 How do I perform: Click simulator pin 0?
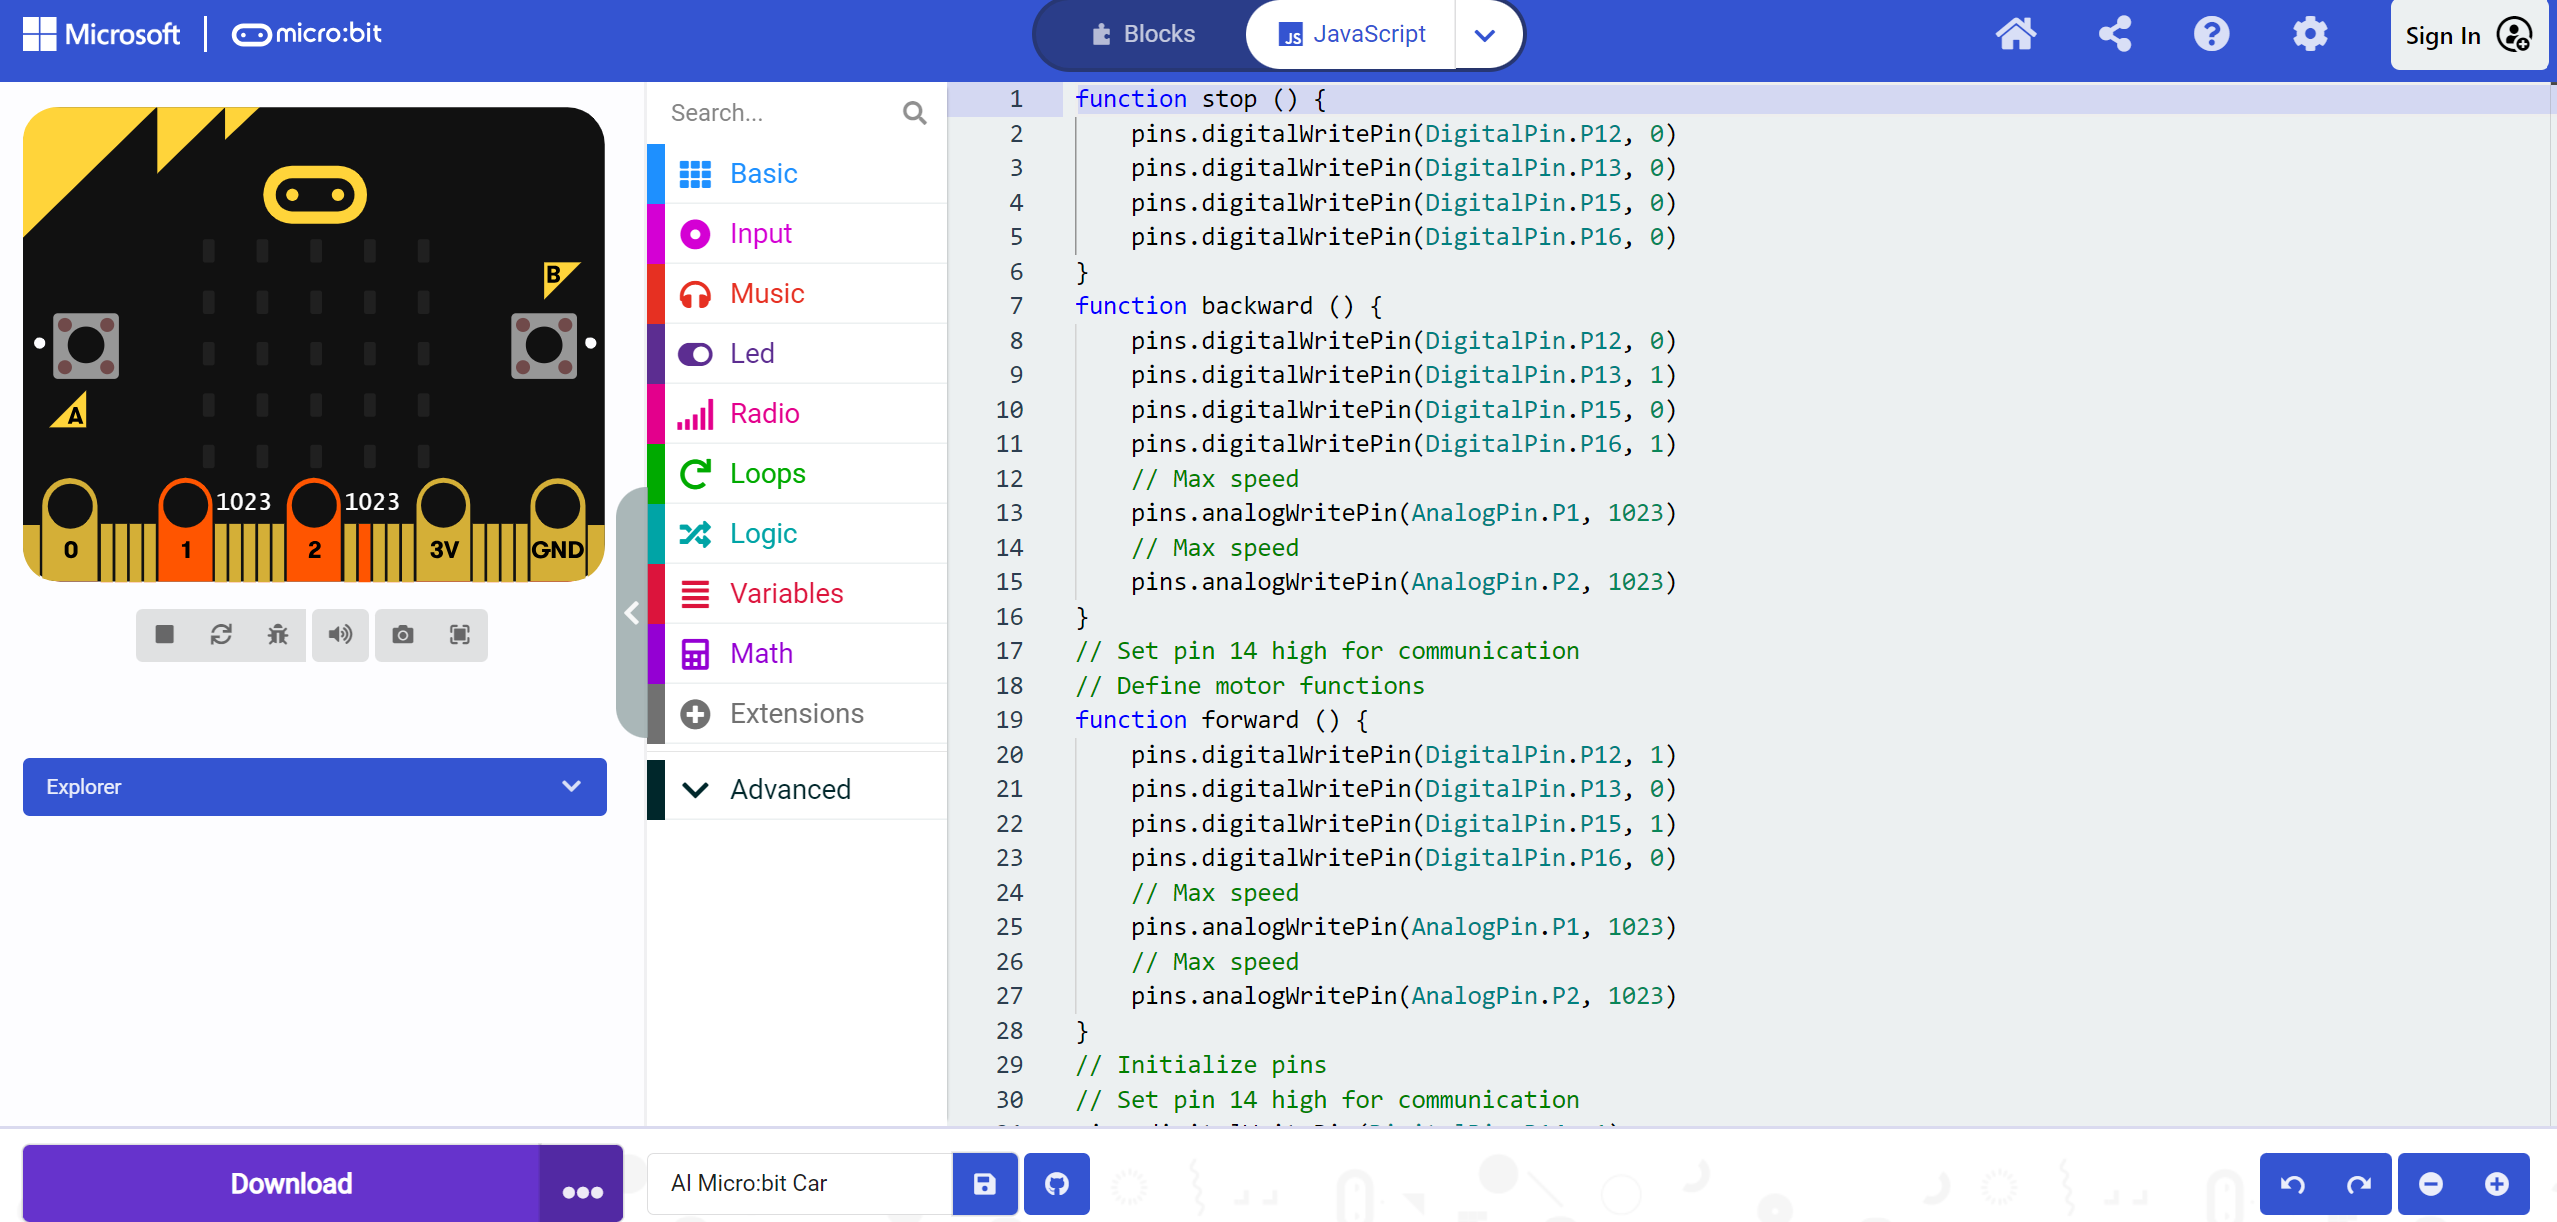point(70,530)
